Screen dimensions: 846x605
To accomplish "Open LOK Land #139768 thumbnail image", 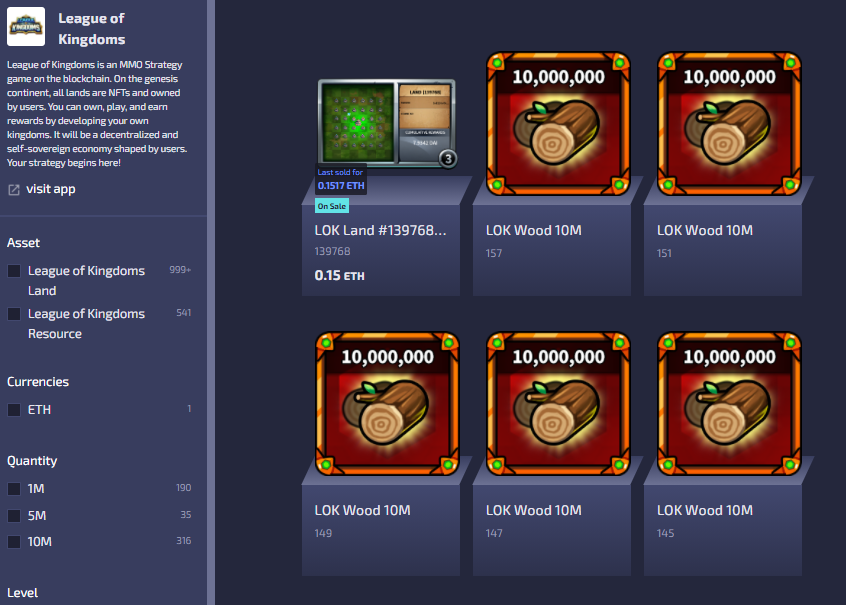I will (387, 123).
